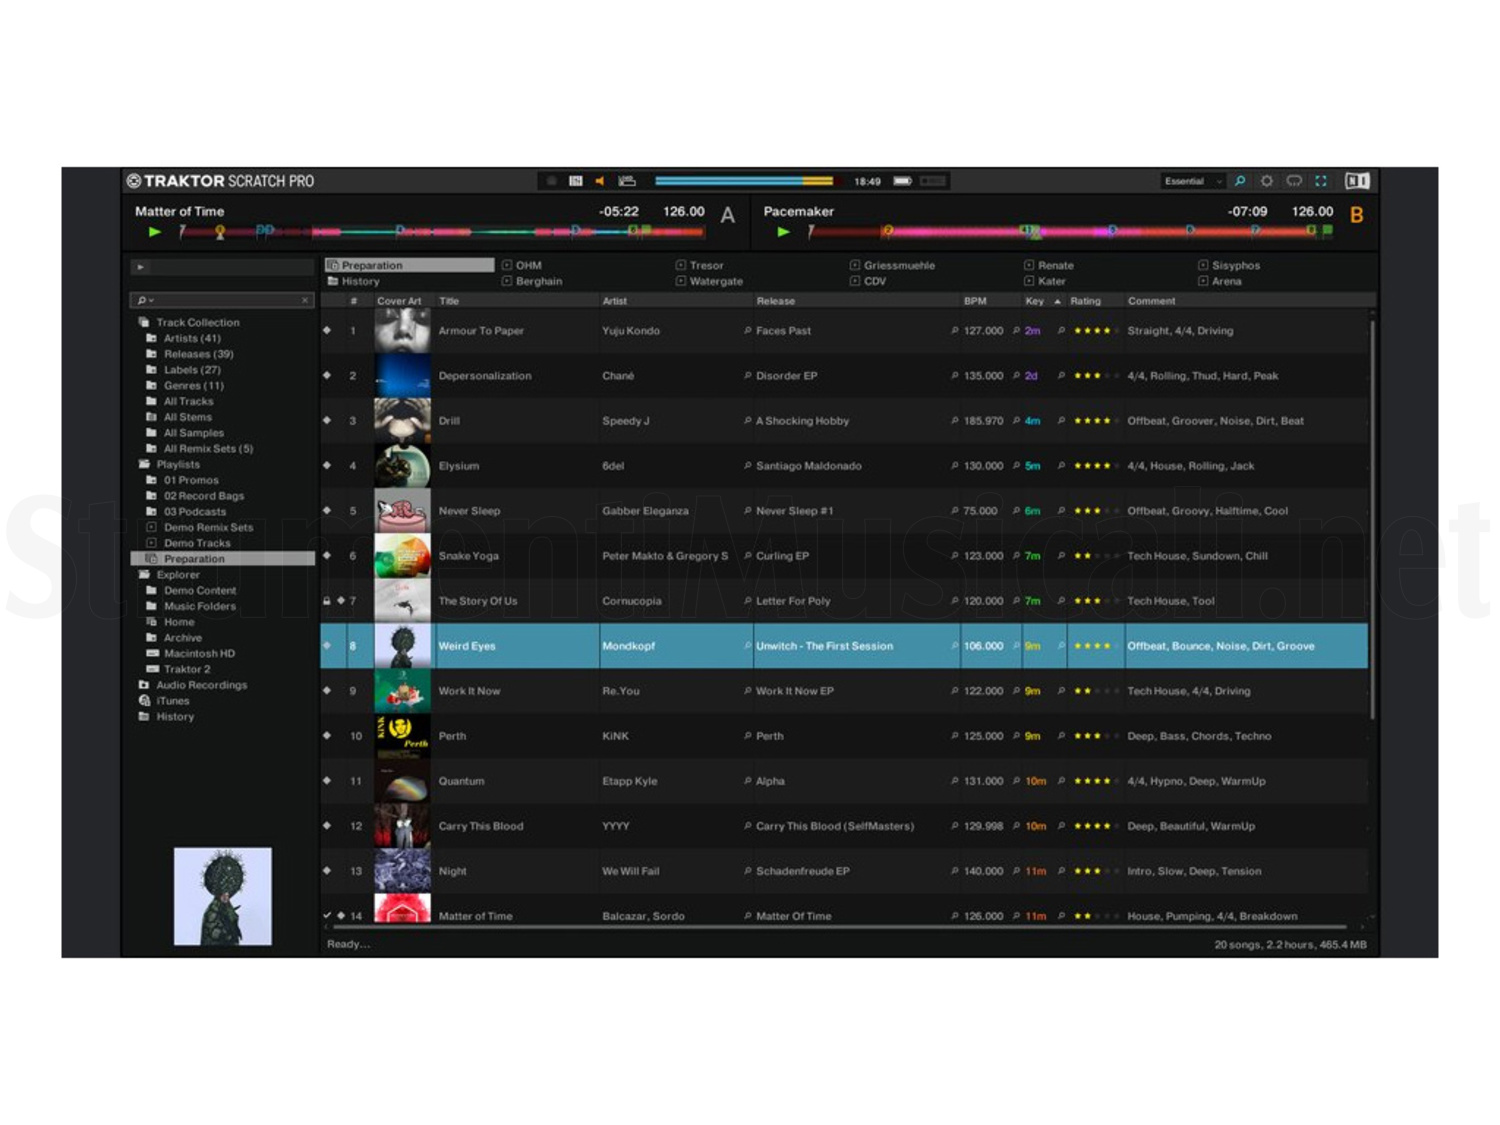Image resolution: width=1500 pixels, height=1125 pixels.
Task: Open the Berghain favorite playlist
Action: (532, 281)
